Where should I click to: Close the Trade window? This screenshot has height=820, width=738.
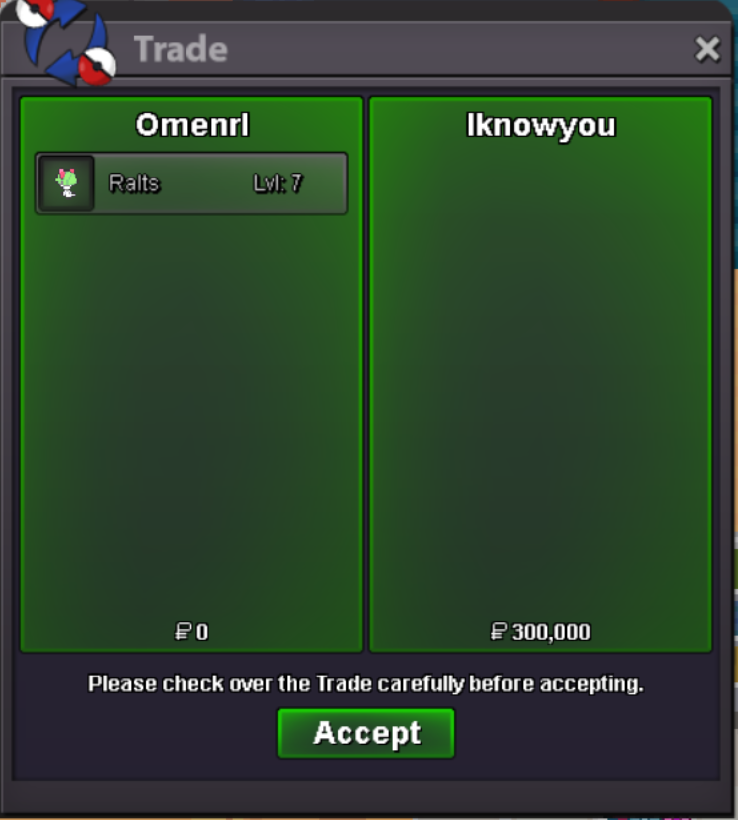point(707,49)
